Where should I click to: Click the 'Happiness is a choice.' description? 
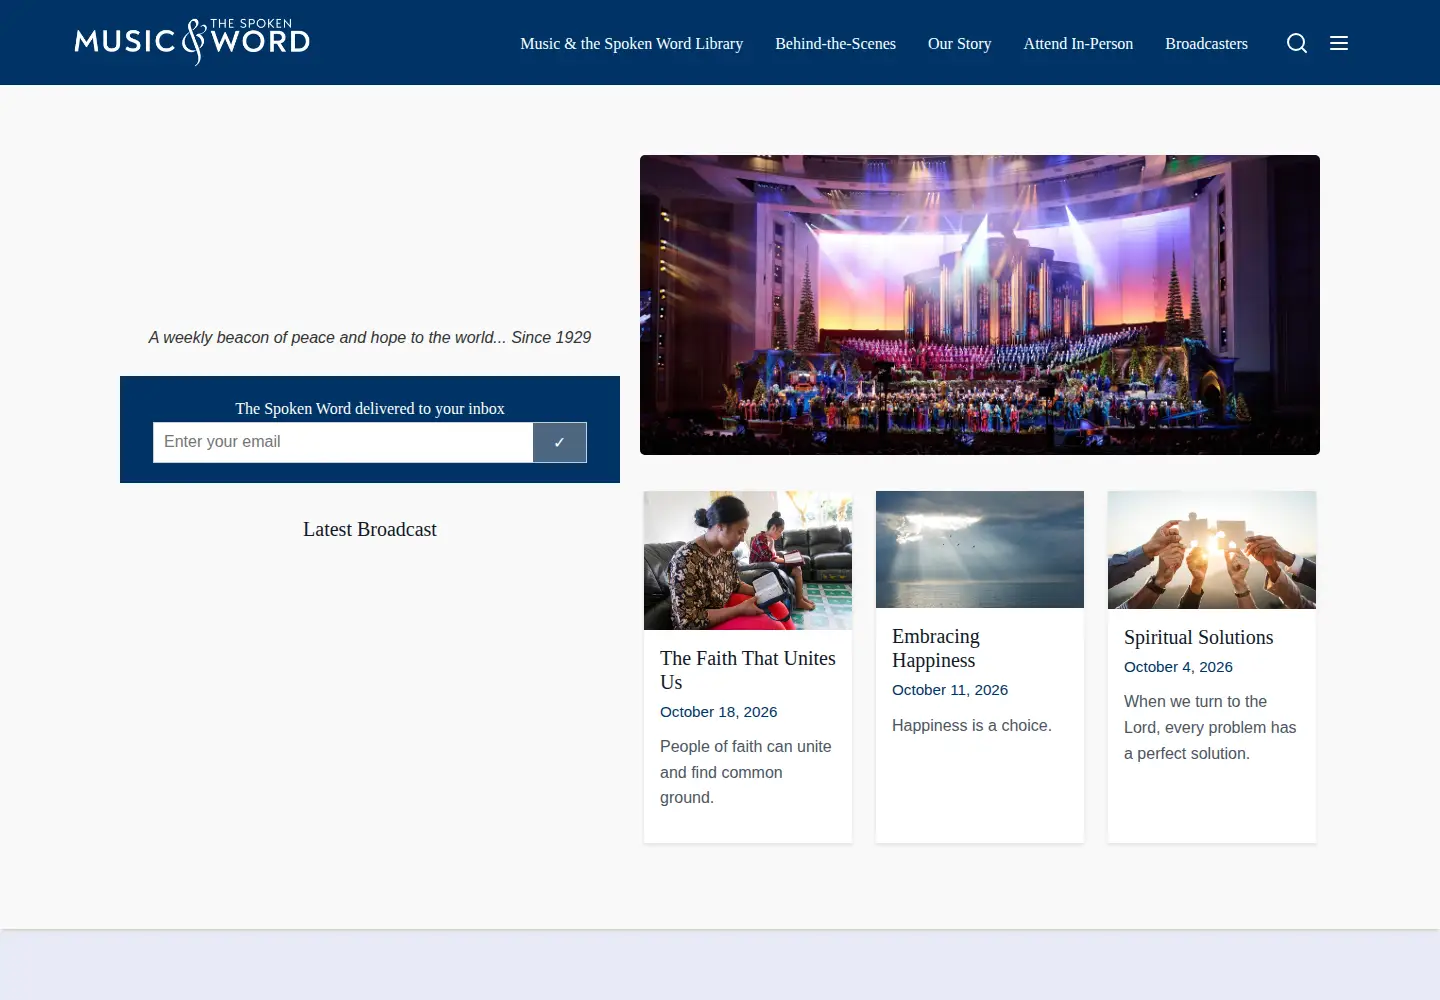[972, 725]
